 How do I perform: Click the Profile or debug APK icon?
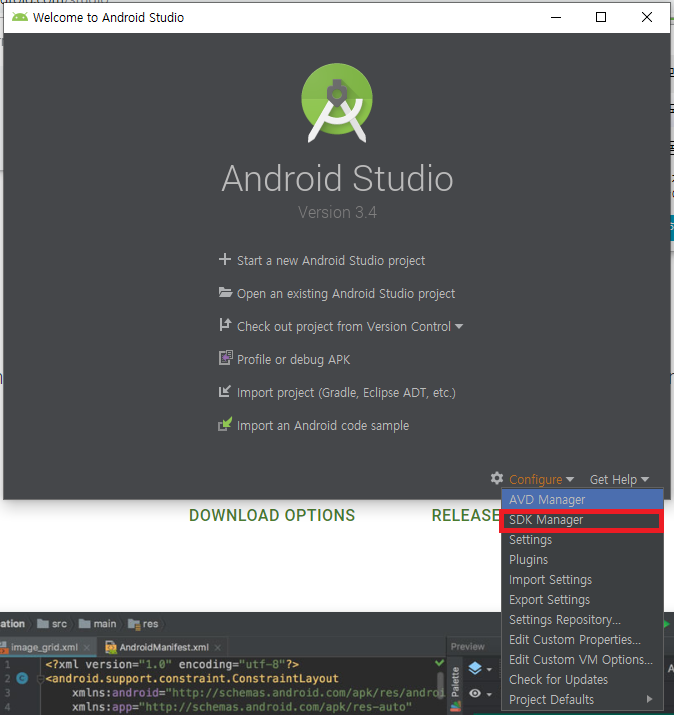tap(225, 358)
